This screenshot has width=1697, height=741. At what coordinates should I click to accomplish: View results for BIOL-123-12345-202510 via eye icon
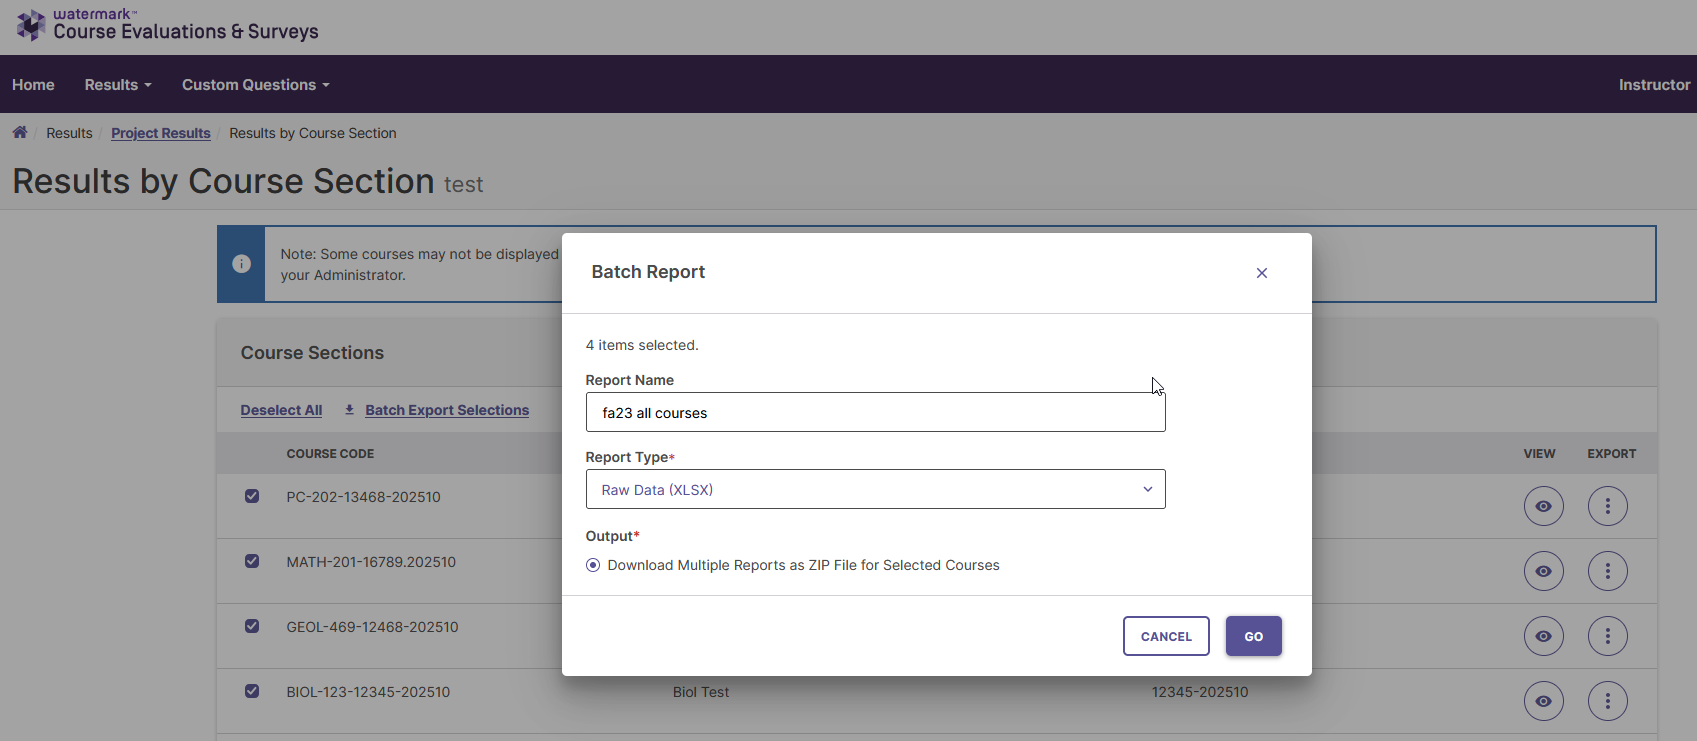1544,701
